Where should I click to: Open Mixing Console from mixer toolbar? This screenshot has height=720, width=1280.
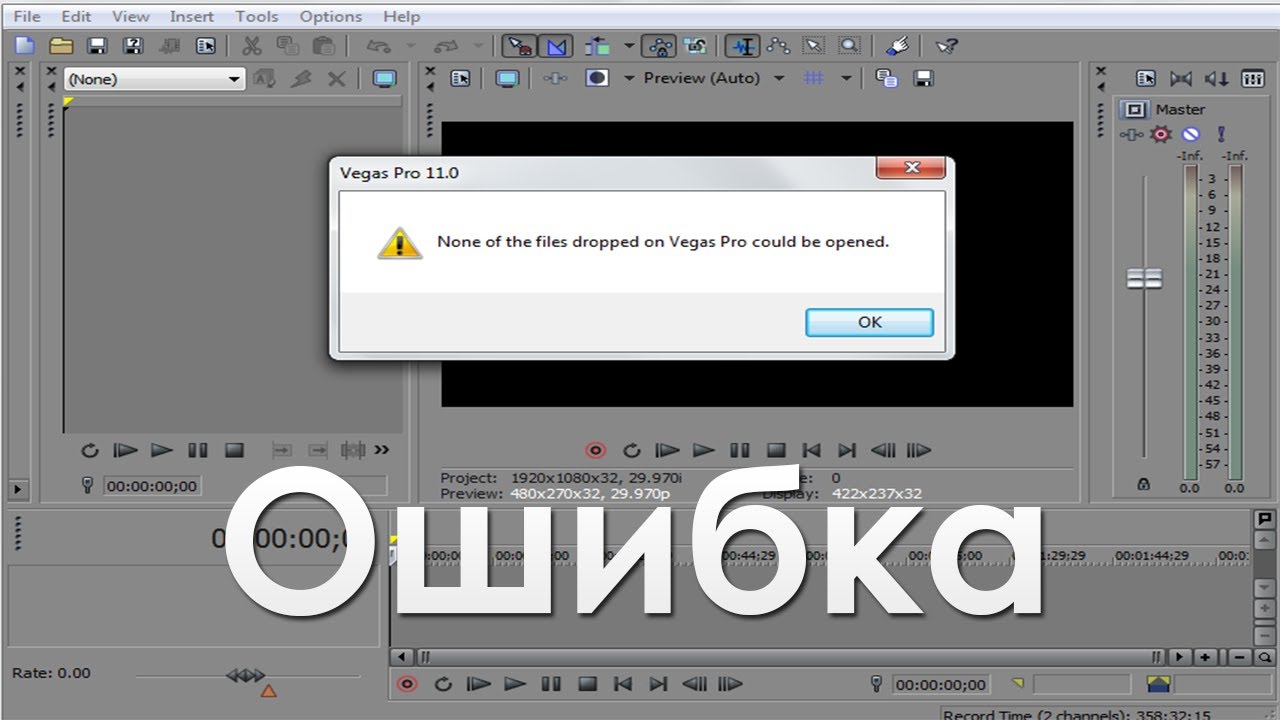1252,78
